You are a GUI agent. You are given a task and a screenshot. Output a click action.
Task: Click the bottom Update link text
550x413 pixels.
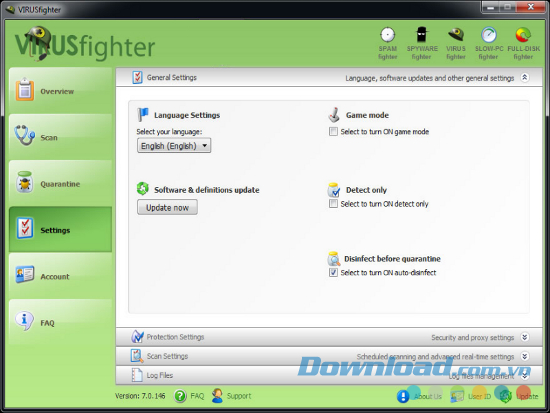(527, 397)
